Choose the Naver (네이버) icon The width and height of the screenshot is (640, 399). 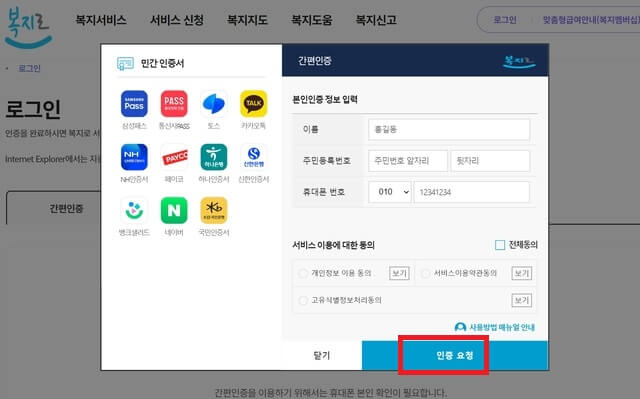174,211
